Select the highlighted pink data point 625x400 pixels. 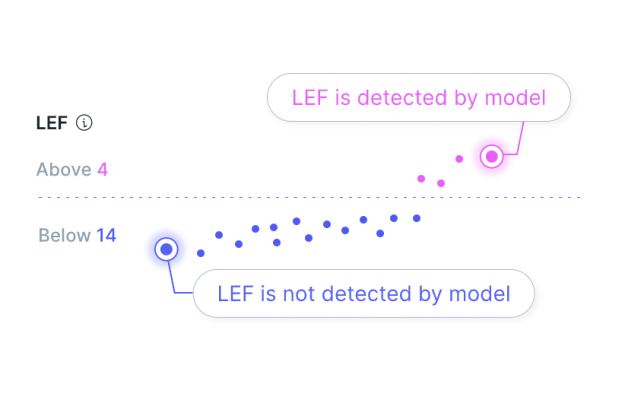point(491,156)
